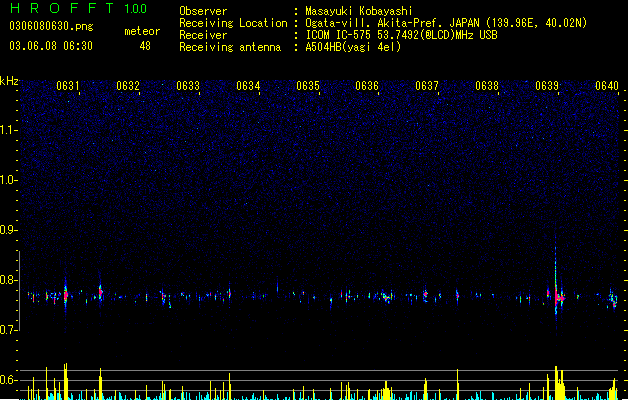Image resolution: width=629 pixels, height=400 pixels.
Task: Click the Receiving antenna label
Action: coord(230,47)
